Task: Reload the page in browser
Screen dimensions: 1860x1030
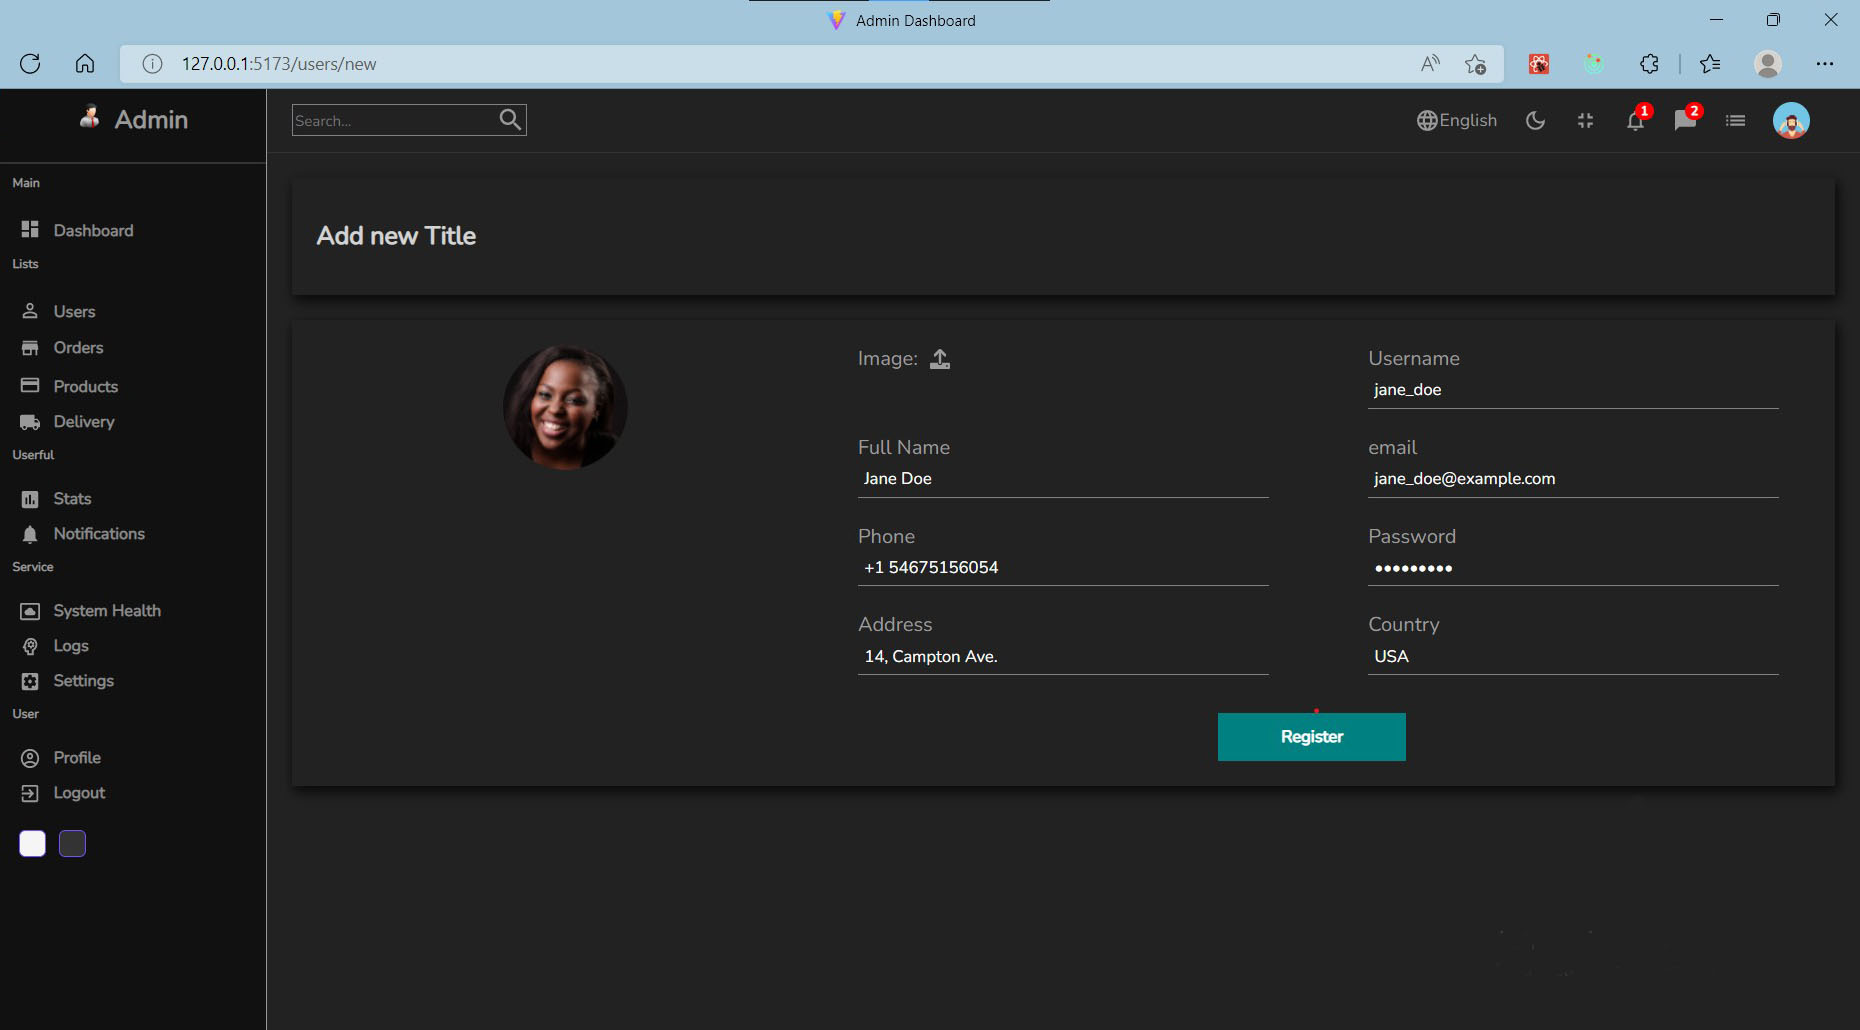Action: tap(30, 64)
